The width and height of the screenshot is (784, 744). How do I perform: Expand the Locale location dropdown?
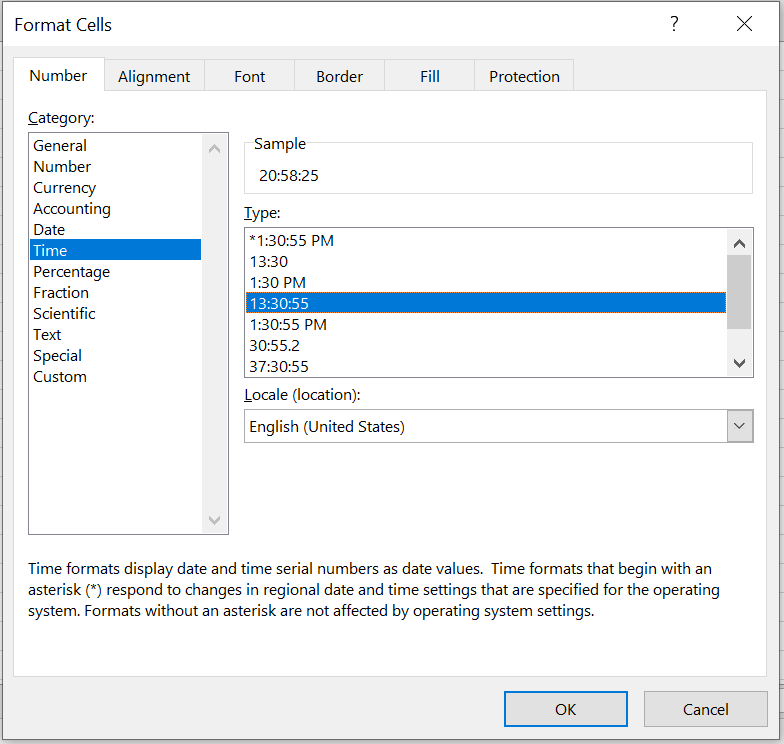click(x=739, y=426)
